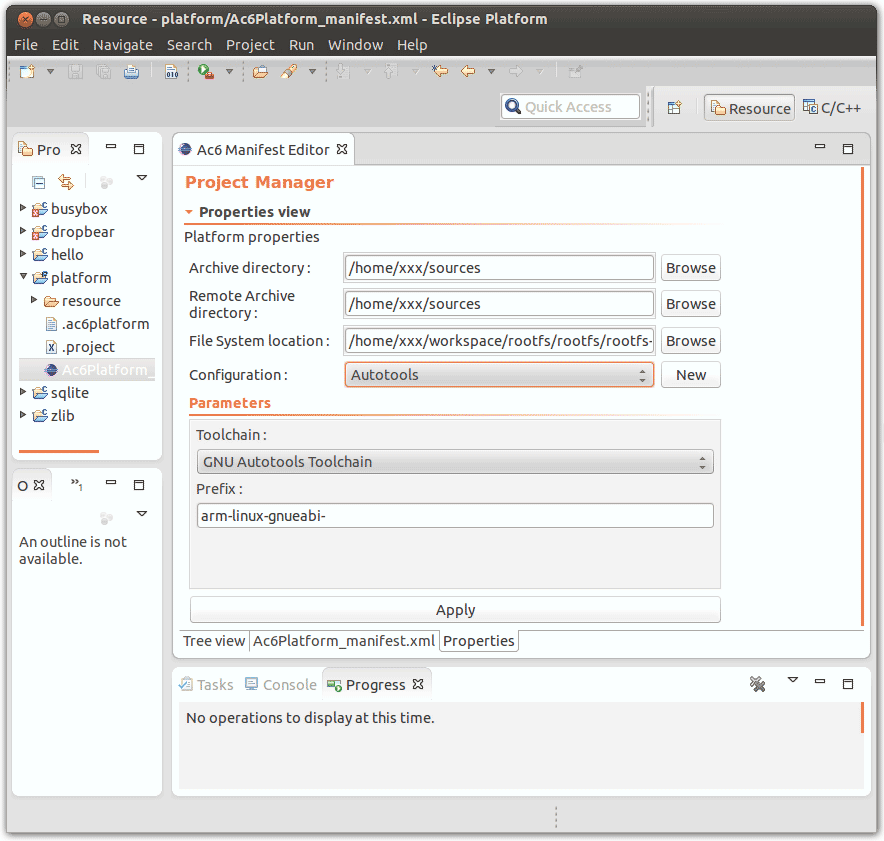
Task: Click Remove All Finished Operations icon
Action: [x=757, y=684]
